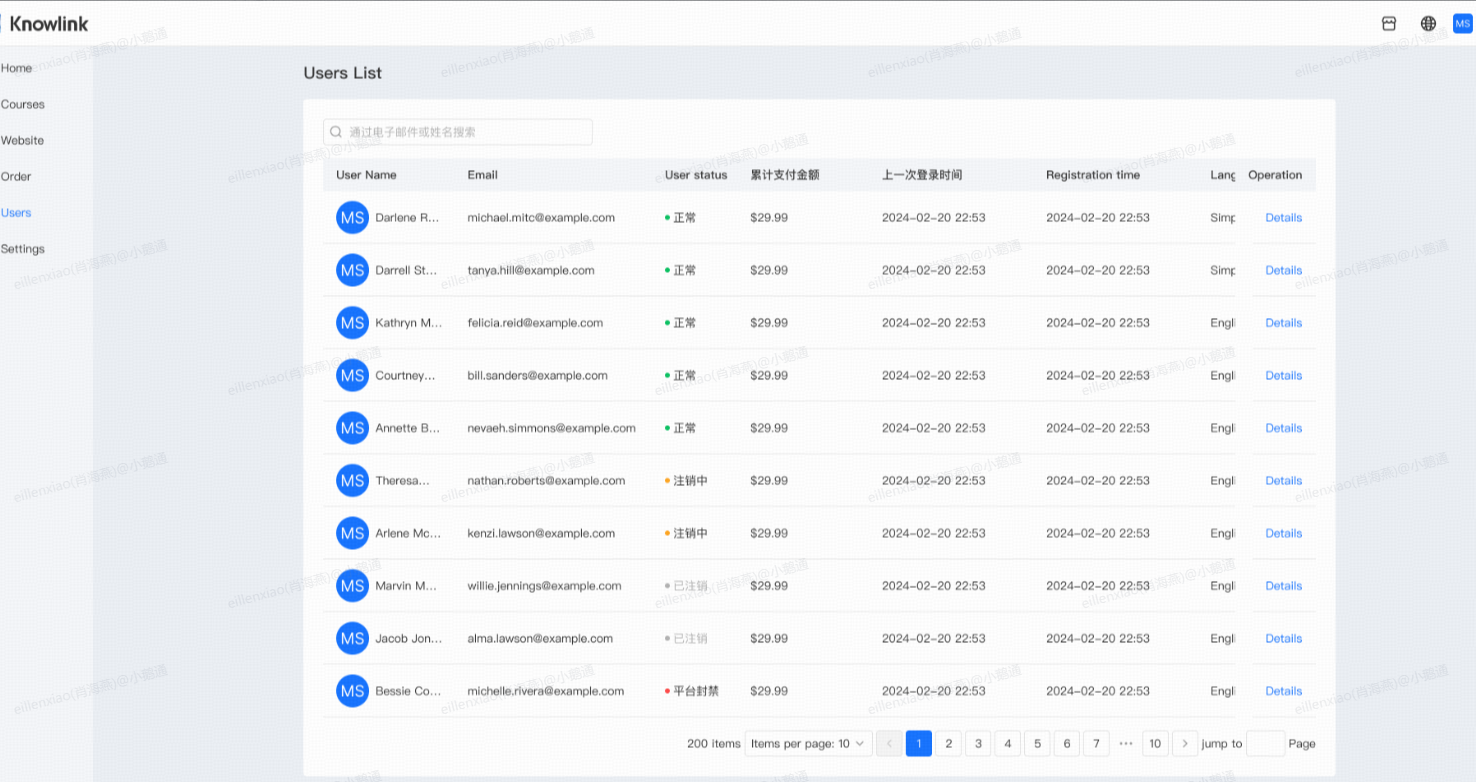
Task: Focus the user search field
Action: (x=458, y=132)
